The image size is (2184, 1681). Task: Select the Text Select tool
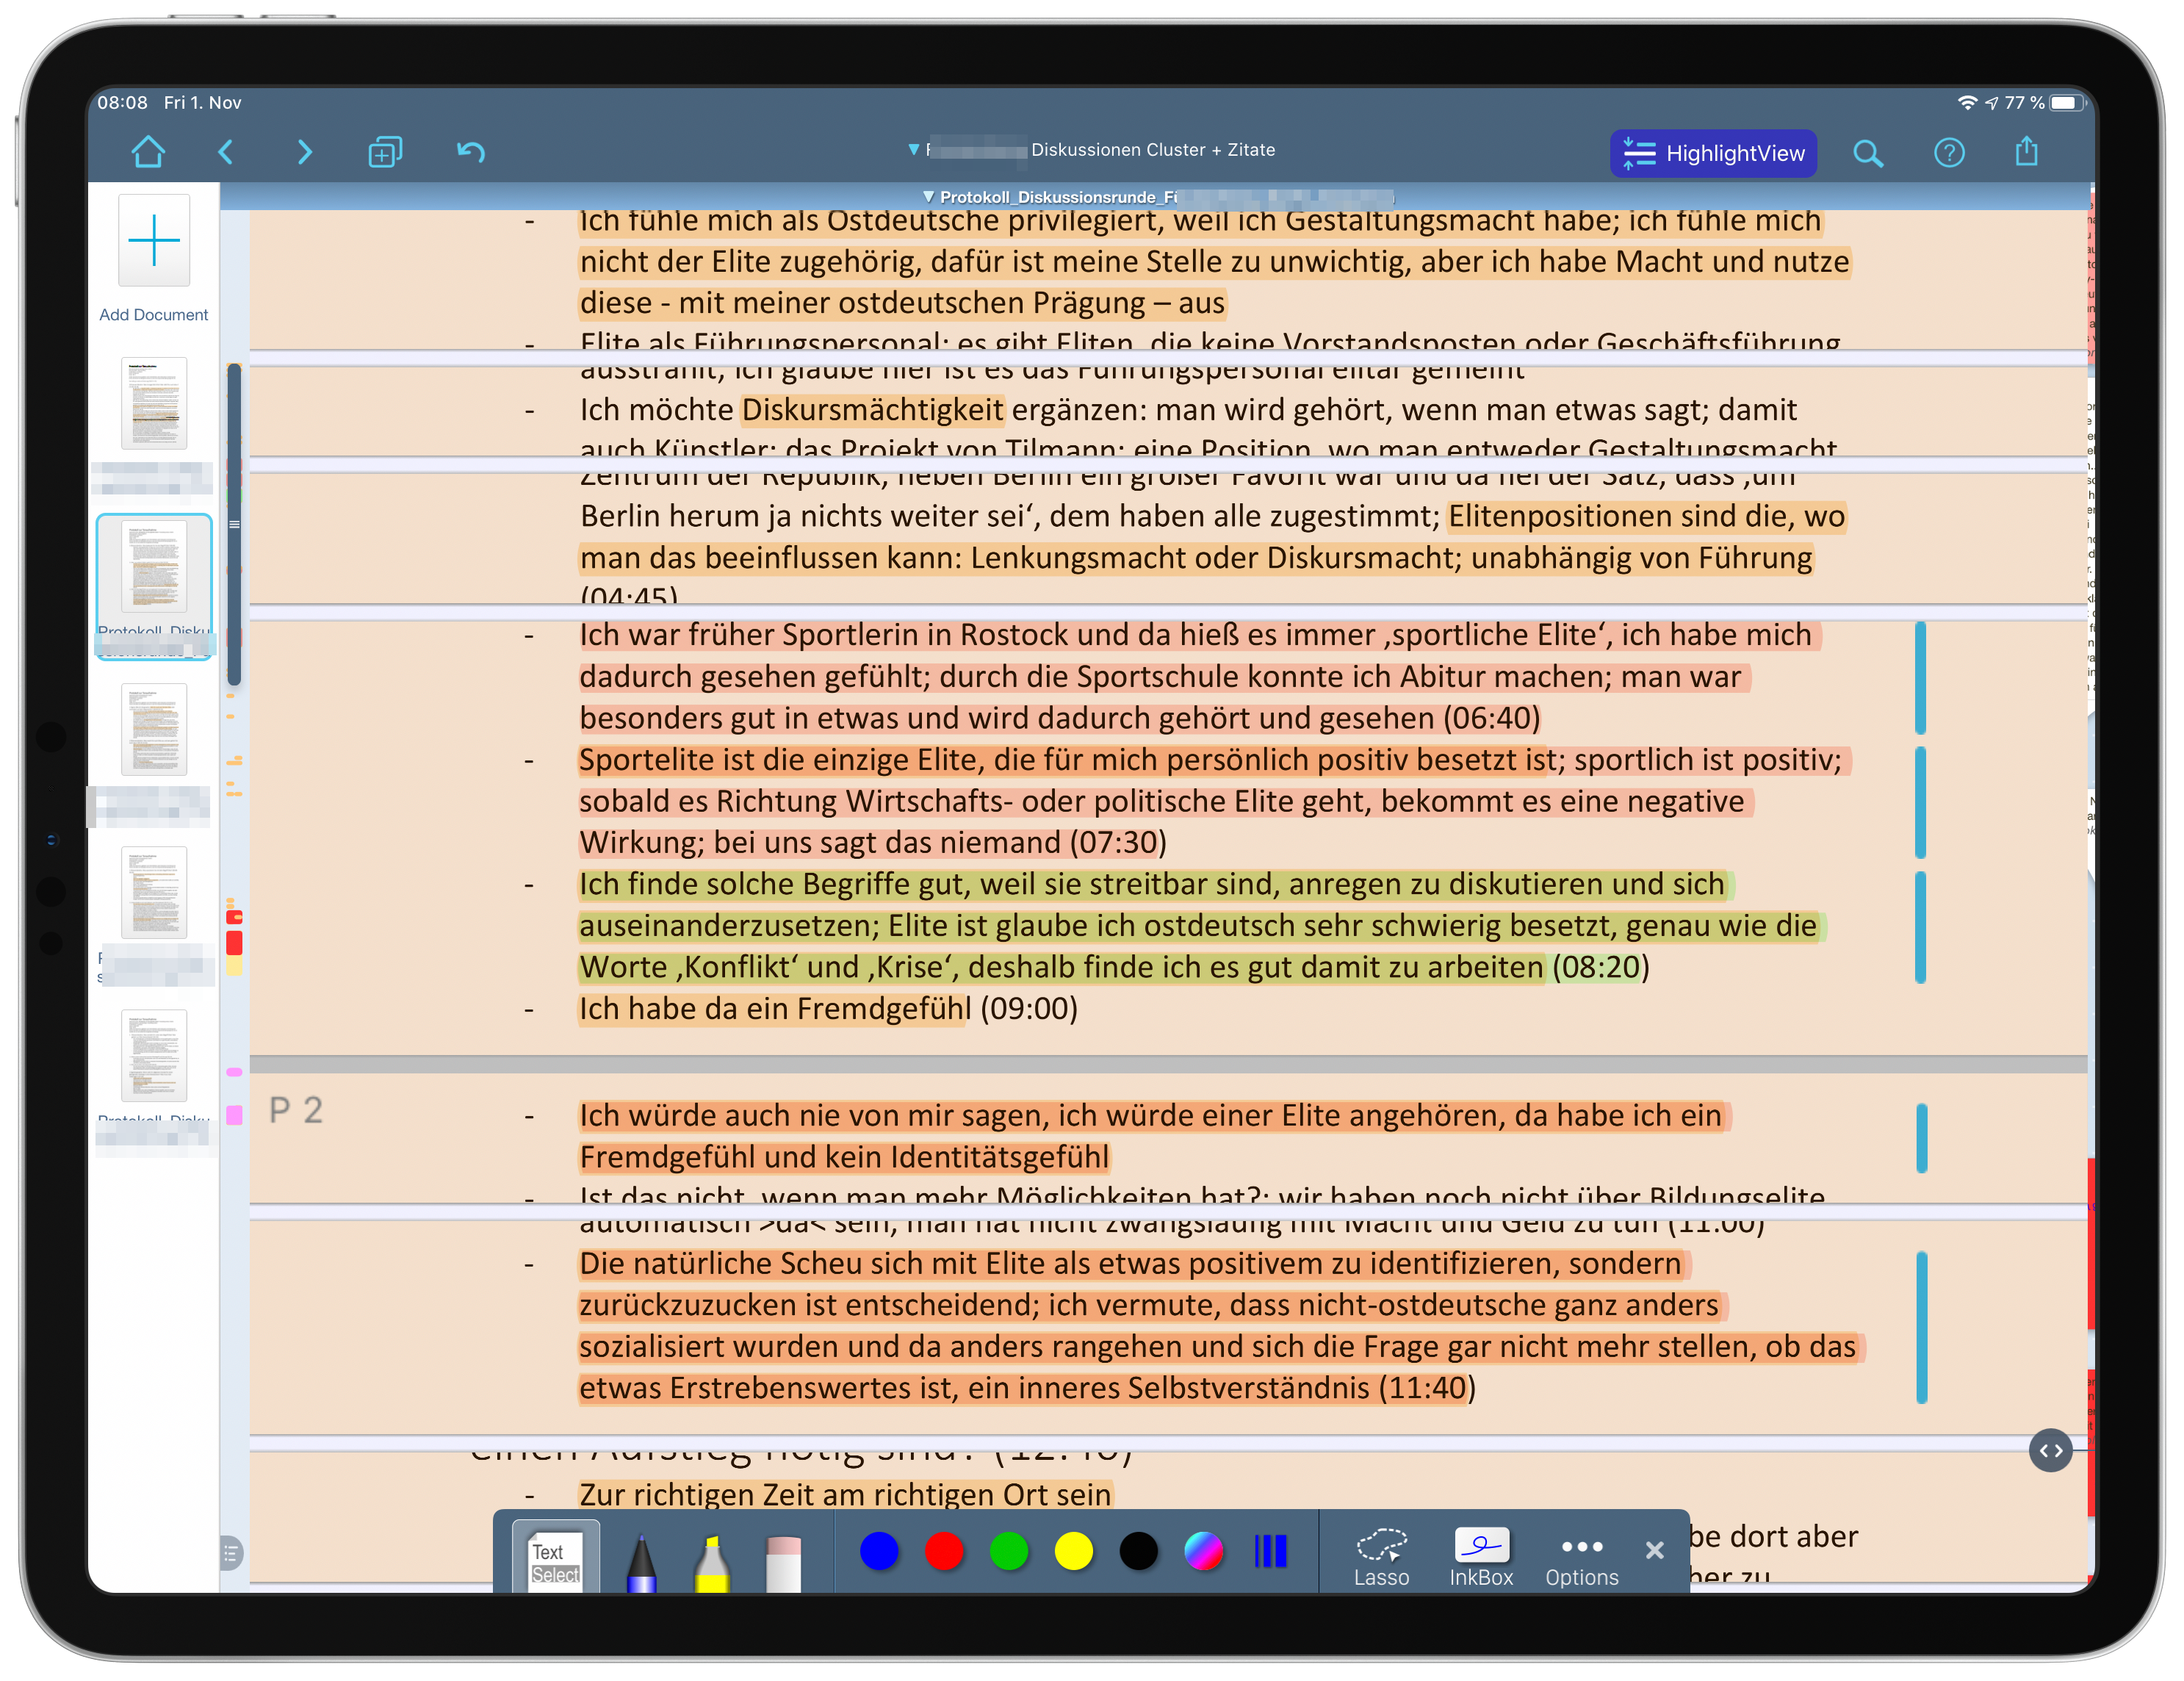tap(555, 1557)
